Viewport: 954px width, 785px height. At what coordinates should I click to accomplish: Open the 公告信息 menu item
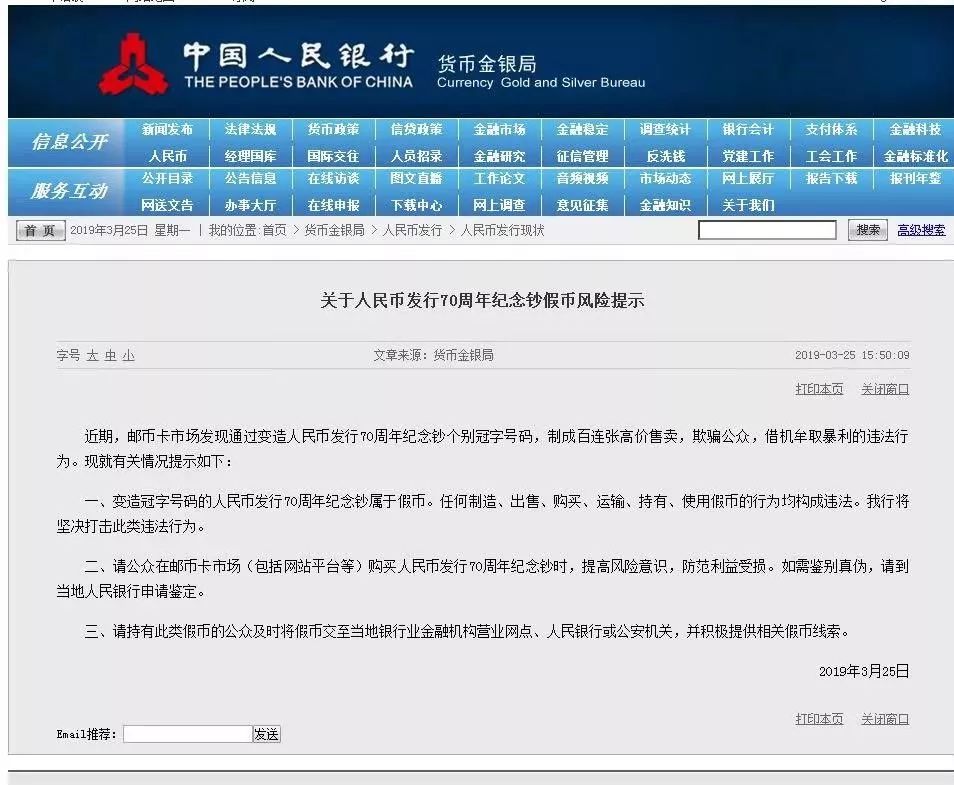[250, 178]
